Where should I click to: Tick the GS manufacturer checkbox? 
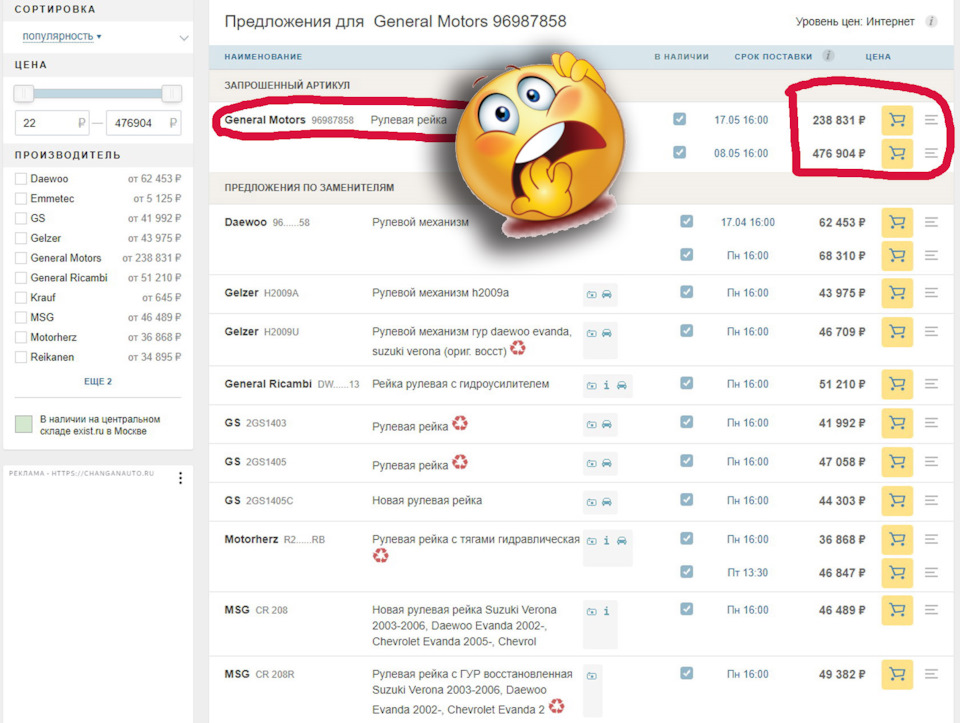(21, 218)
